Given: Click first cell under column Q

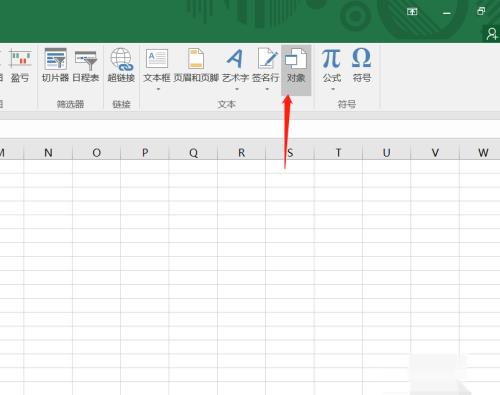Looking at the screenshot, I should point(193,166).
